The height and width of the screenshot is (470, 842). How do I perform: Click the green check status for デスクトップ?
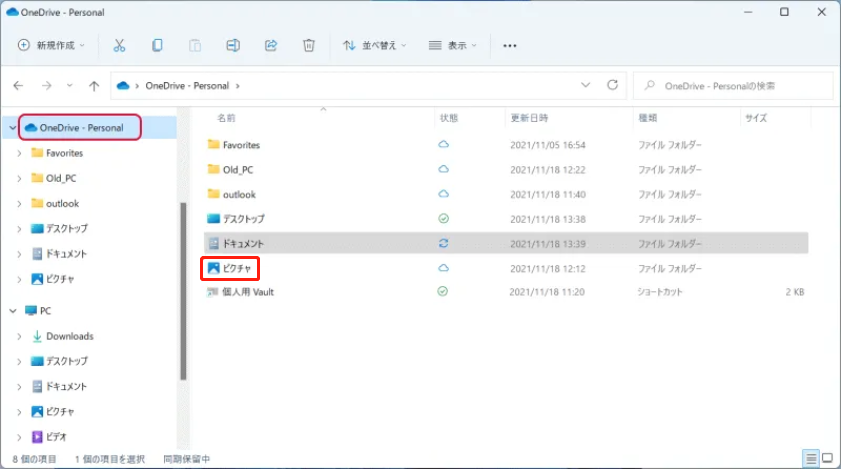pos(443,219)
